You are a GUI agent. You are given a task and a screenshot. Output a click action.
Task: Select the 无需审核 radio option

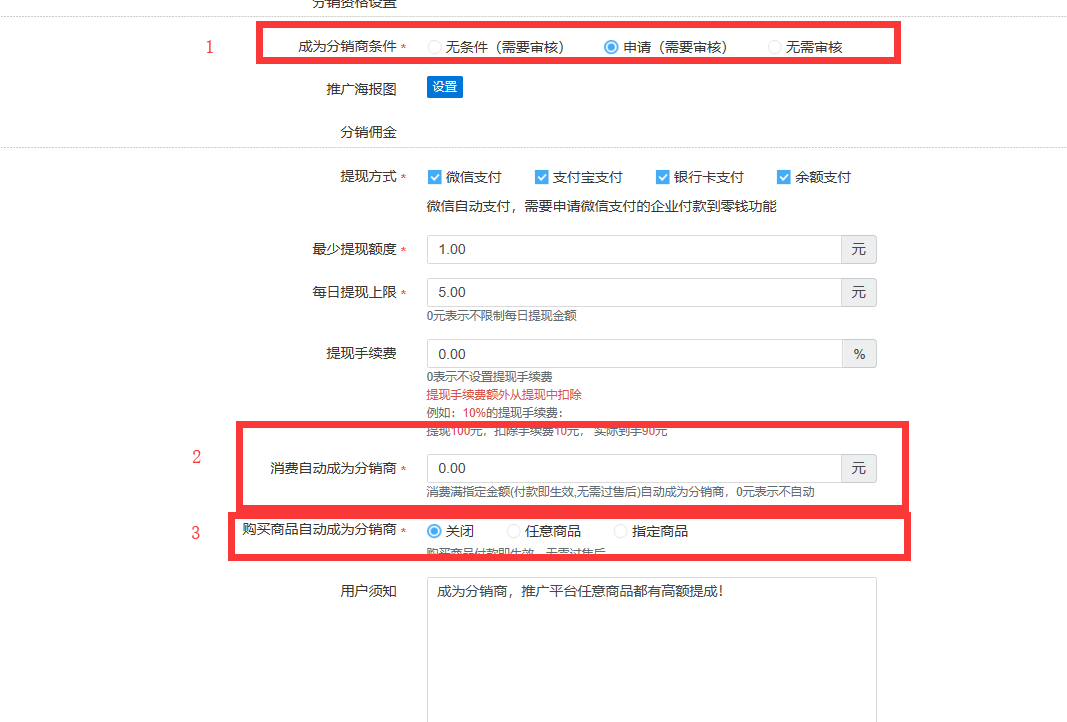pos(775,47)
